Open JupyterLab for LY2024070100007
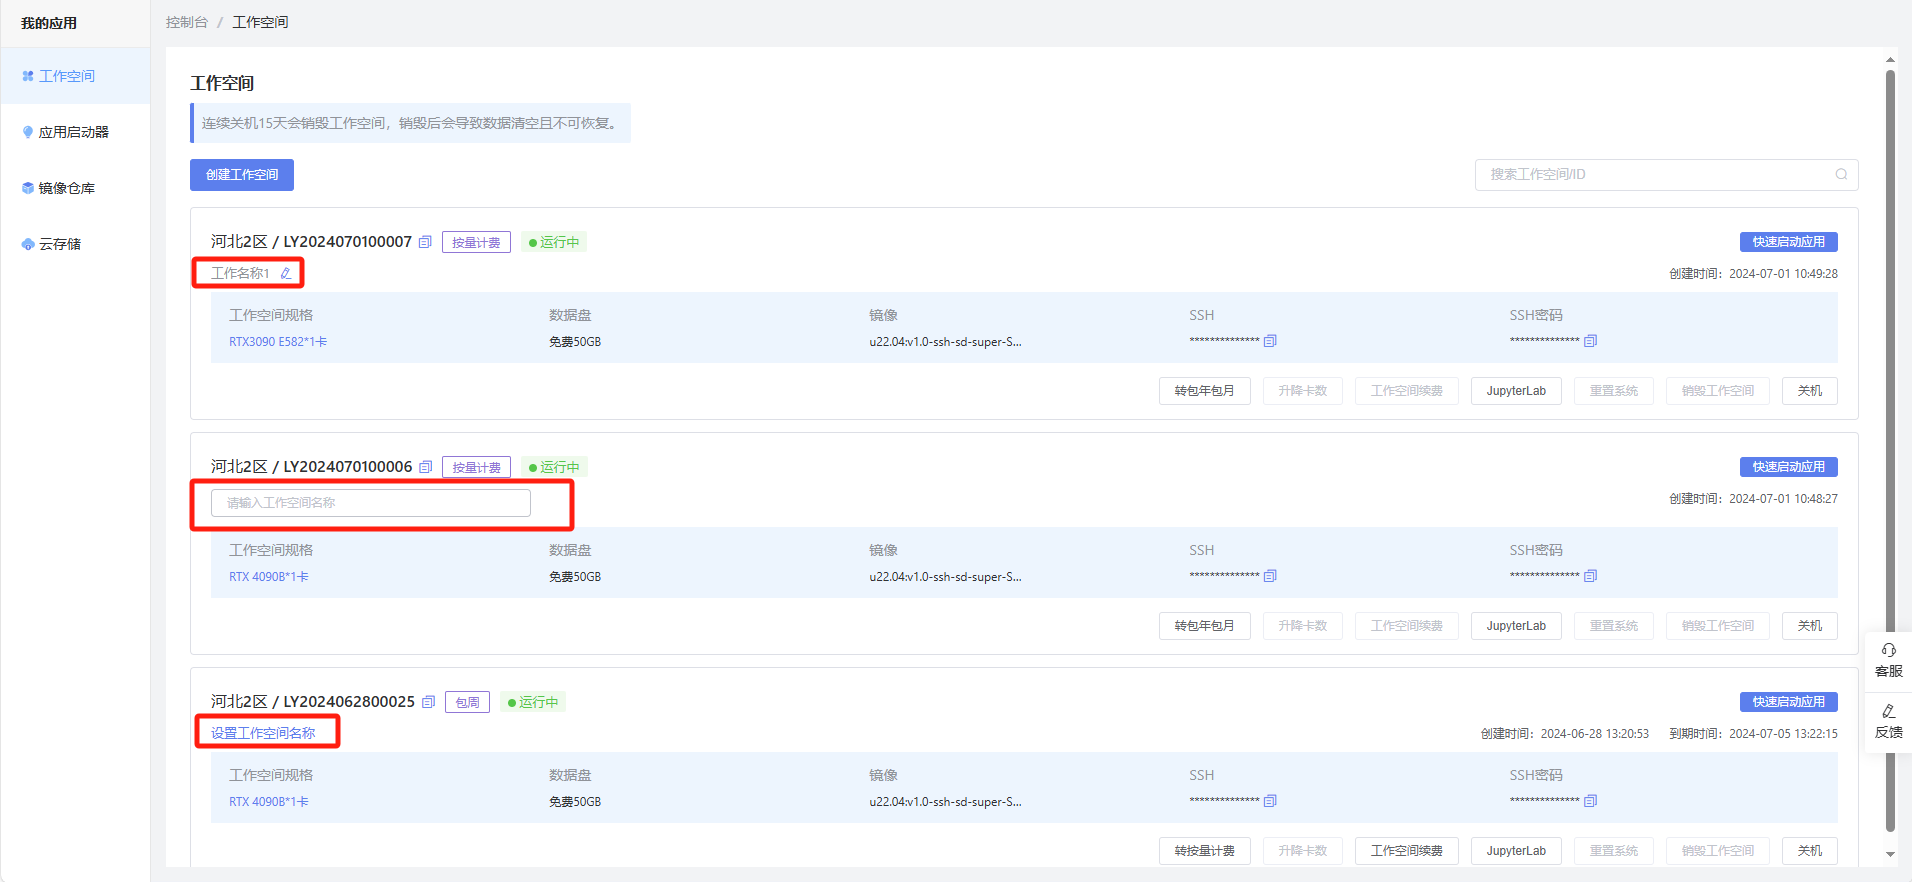Screen dimensions: 1912x882 (1516, 391)
